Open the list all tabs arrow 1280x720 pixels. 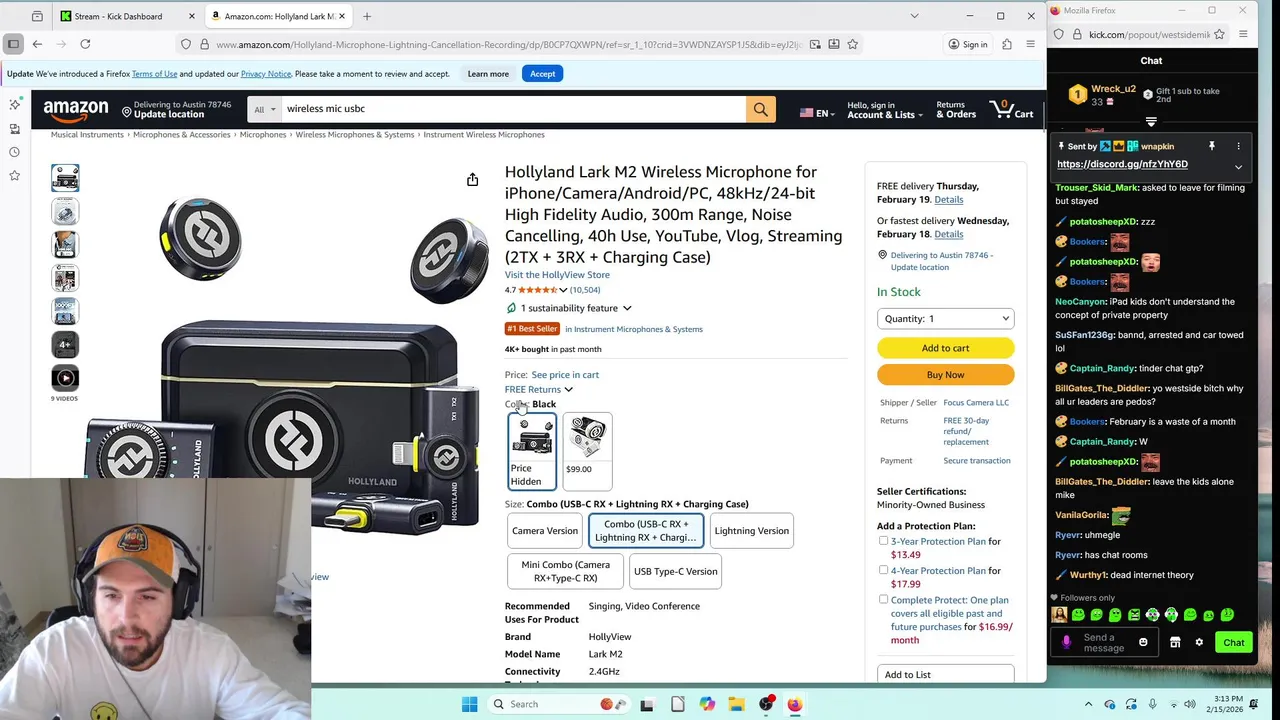pos(914,16)
